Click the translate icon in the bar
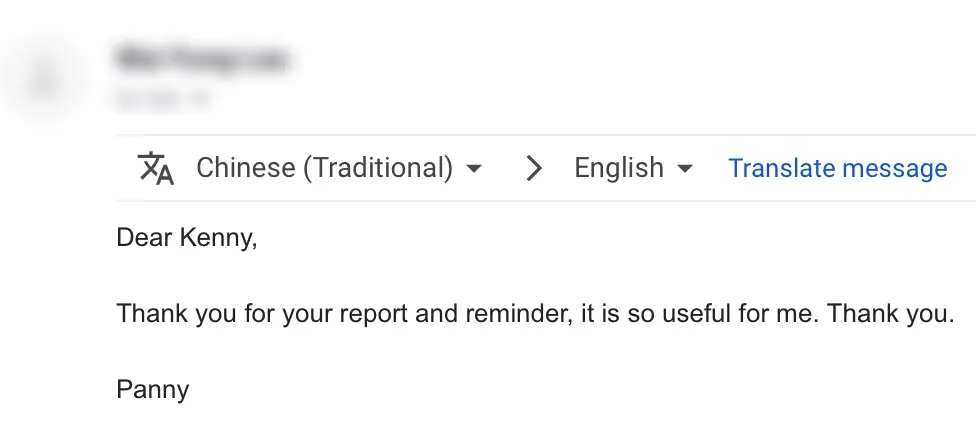The height and width of the screenshot is (426, 976). (155, 168)
